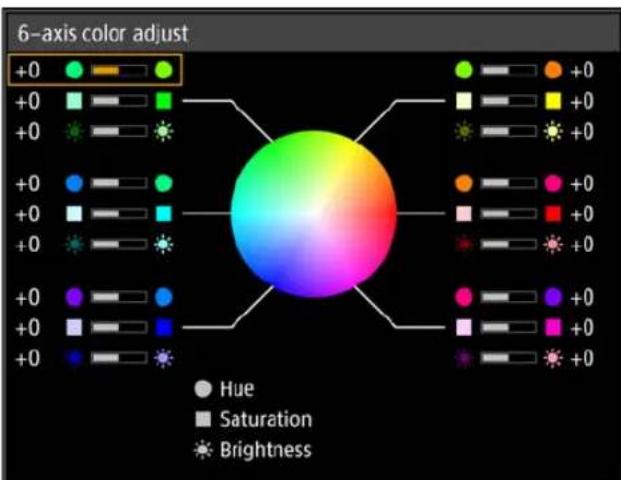Image resolution: width=621 pixels, height=480 pixels.
Task: Click the purple circle in the magenta hue row
Action: tap(553, 297)
